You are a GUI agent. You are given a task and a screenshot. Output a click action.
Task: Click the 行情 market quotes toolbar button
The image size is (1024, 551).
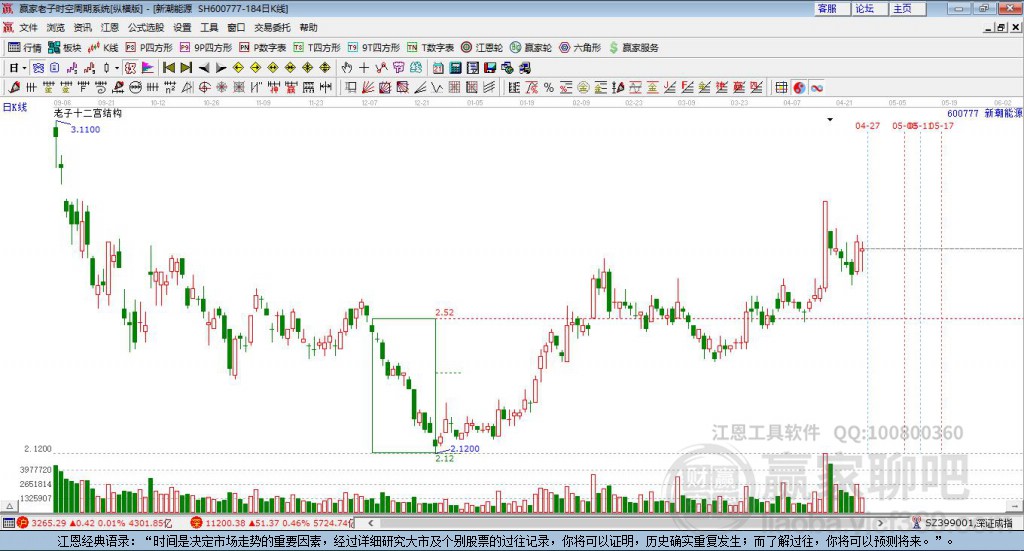25,47
